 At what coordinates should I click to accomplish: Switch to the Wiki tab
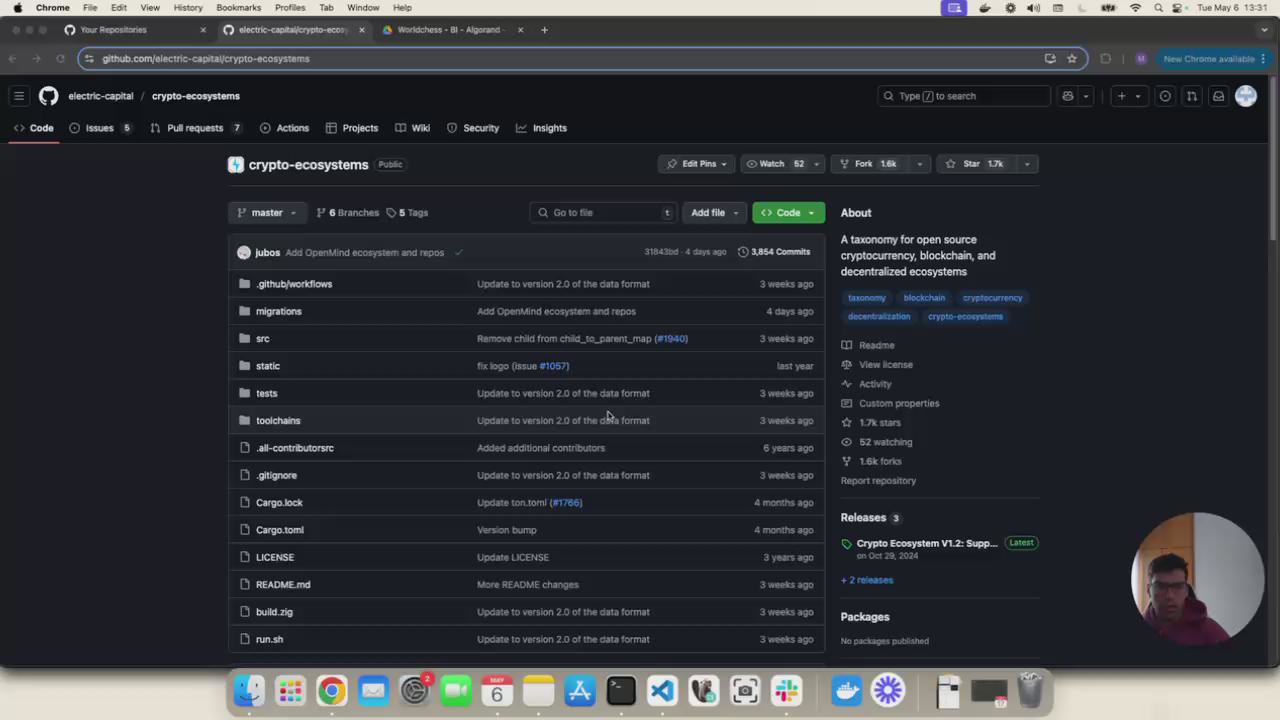413,128
